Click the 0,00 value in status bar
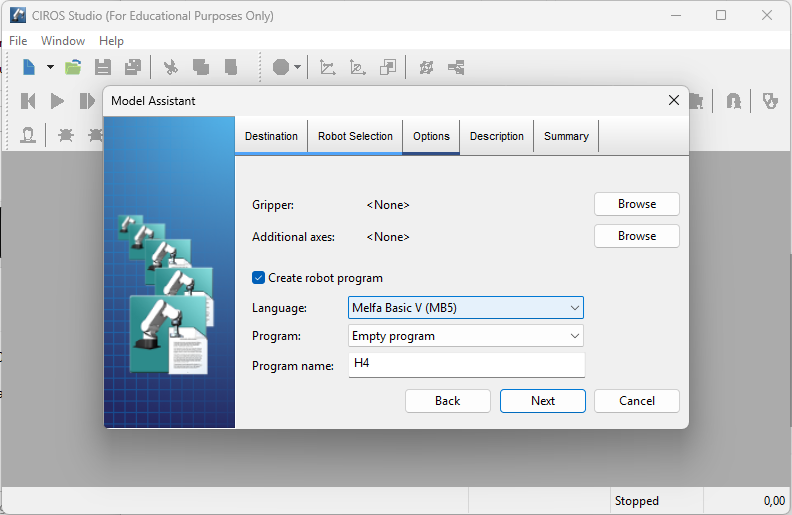This screenshot has width=792, height=515. coord(774,501)
